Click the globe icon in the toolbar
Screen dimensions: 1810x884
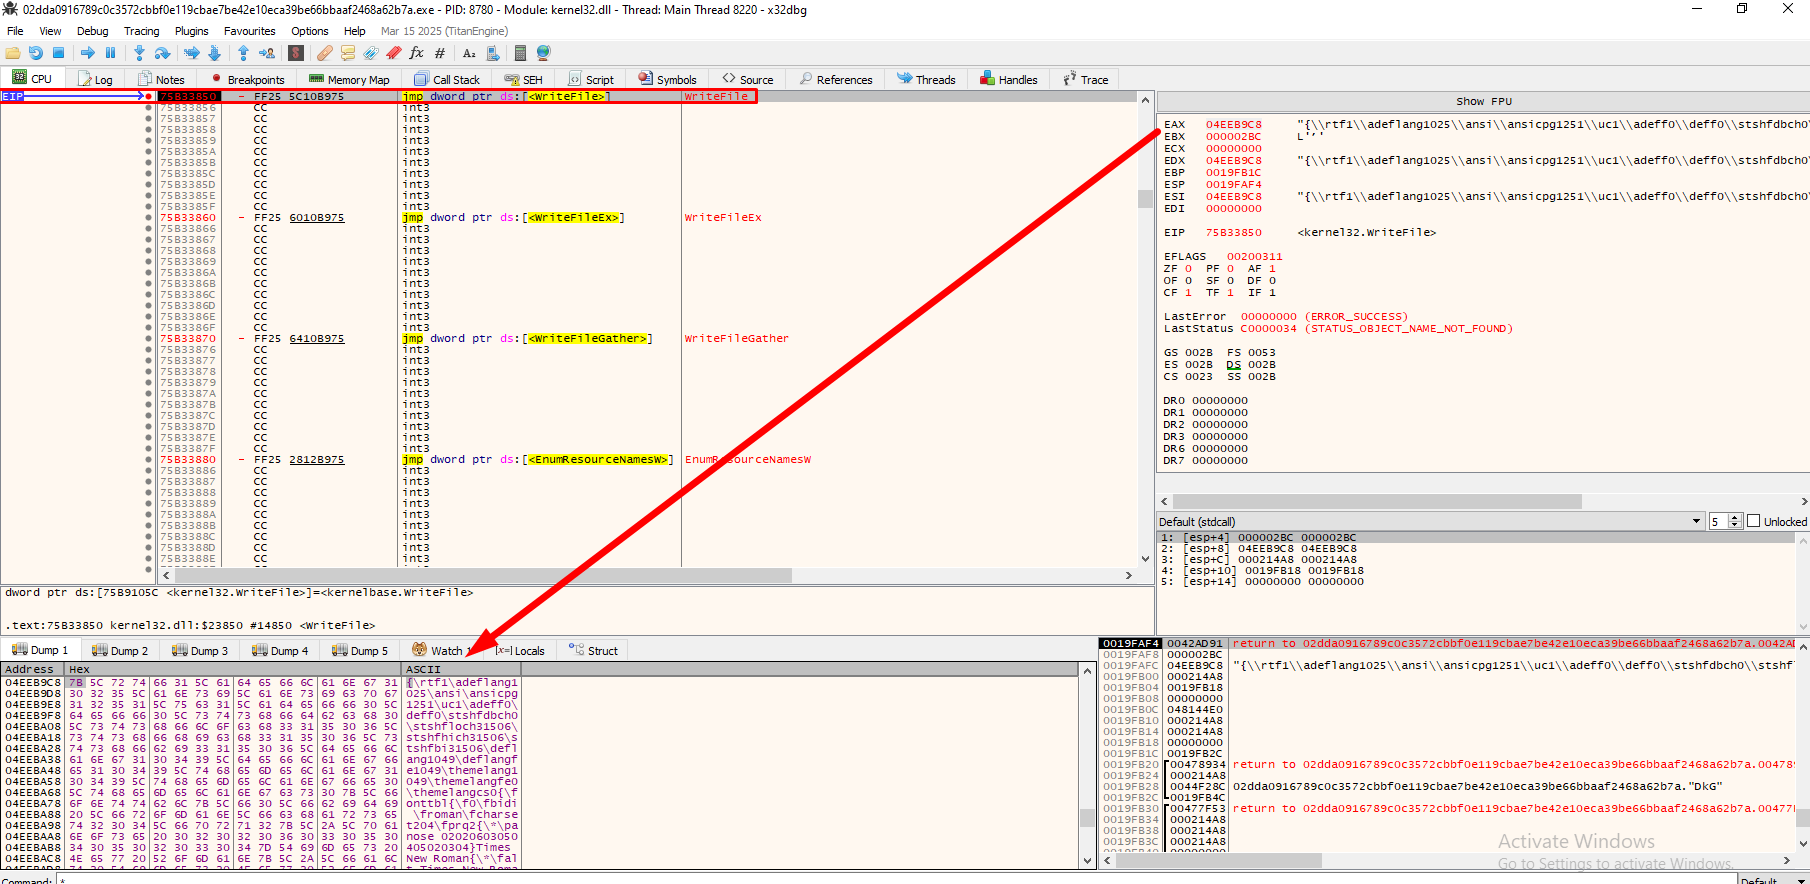544,53
